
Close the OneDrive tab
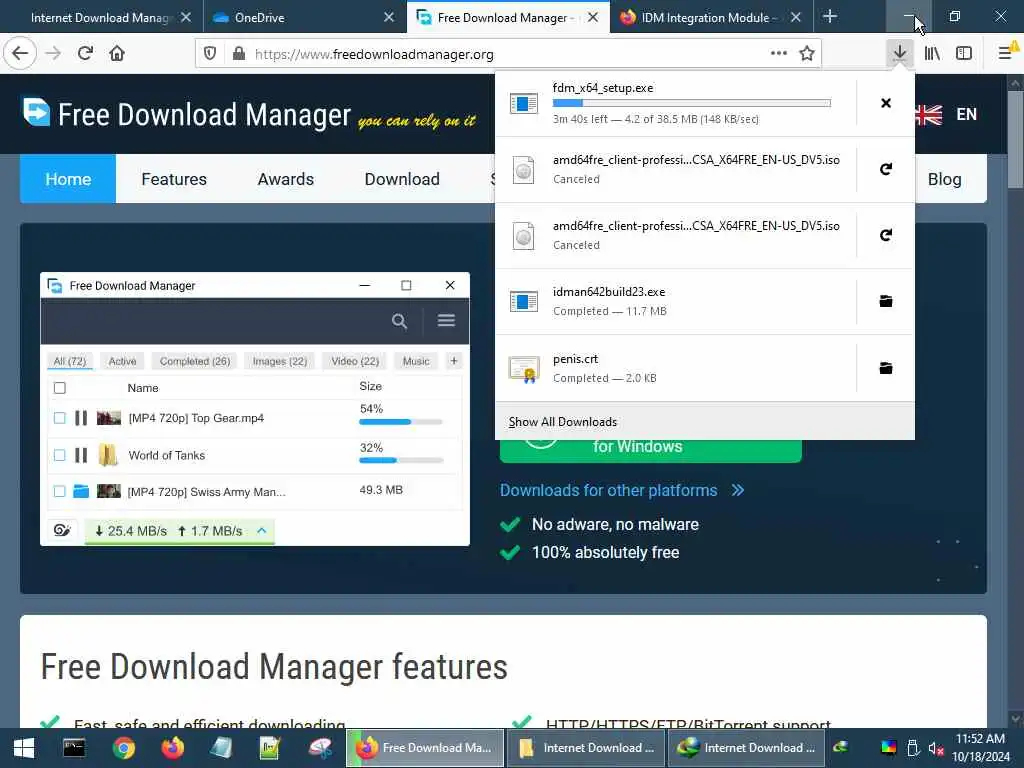click(x=389, y=17)
